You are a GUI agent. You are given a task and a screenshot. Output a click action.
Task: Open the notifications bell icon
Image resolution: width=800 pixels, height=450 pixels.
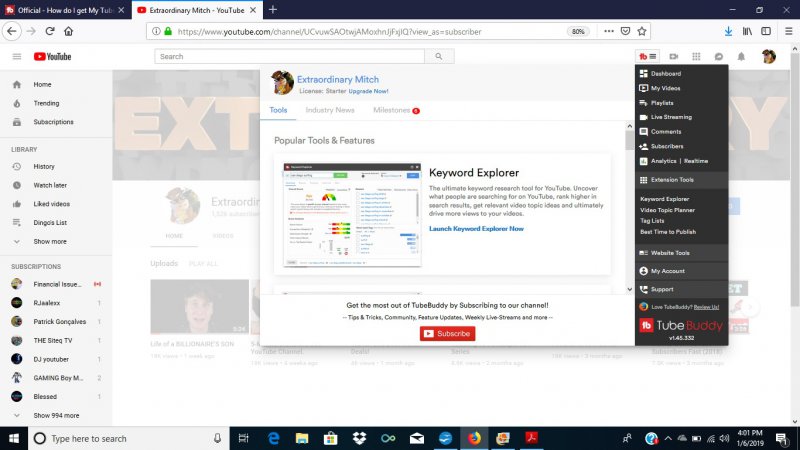click(741, 56)
